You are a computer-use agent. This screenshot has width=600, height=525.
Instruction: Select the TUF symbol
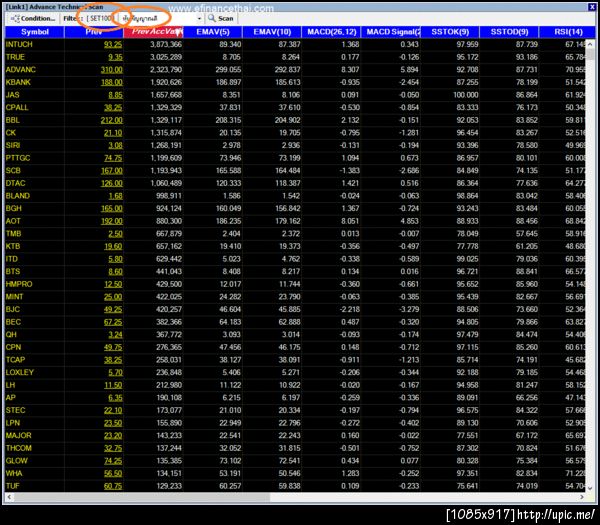(x=12, y=486)
